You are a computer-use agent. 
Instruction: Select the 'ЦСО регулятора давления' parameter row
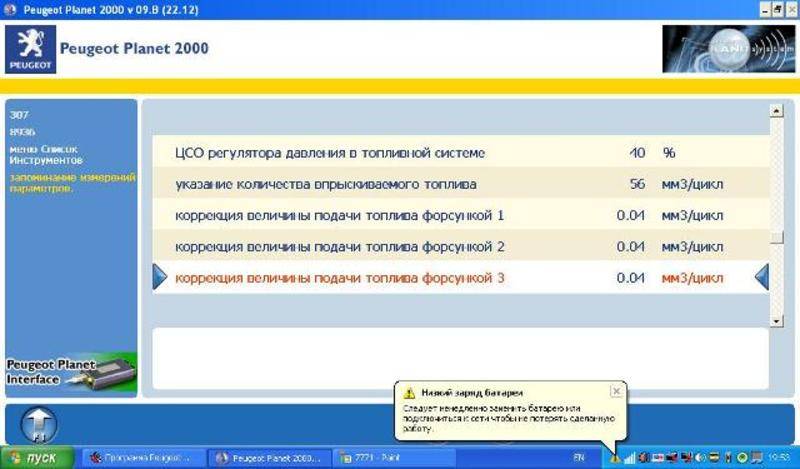point(330,154)
